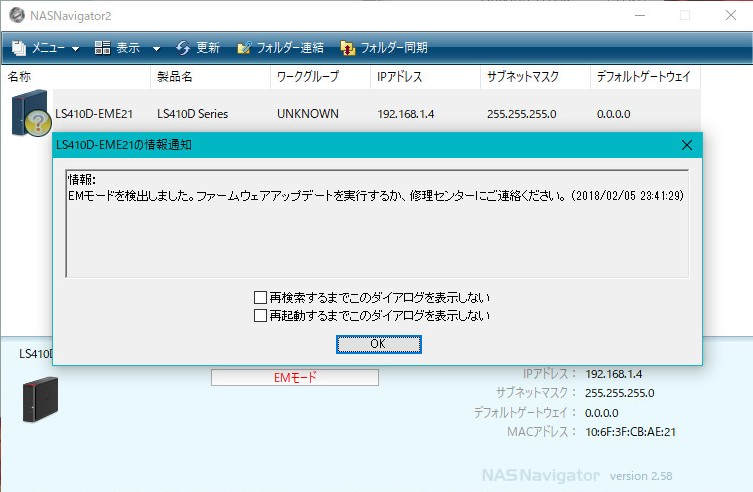This screenshot has width=753, height=492.
Task: Select the LS410D NAS icon with question mark
Action: coord(31,113)
